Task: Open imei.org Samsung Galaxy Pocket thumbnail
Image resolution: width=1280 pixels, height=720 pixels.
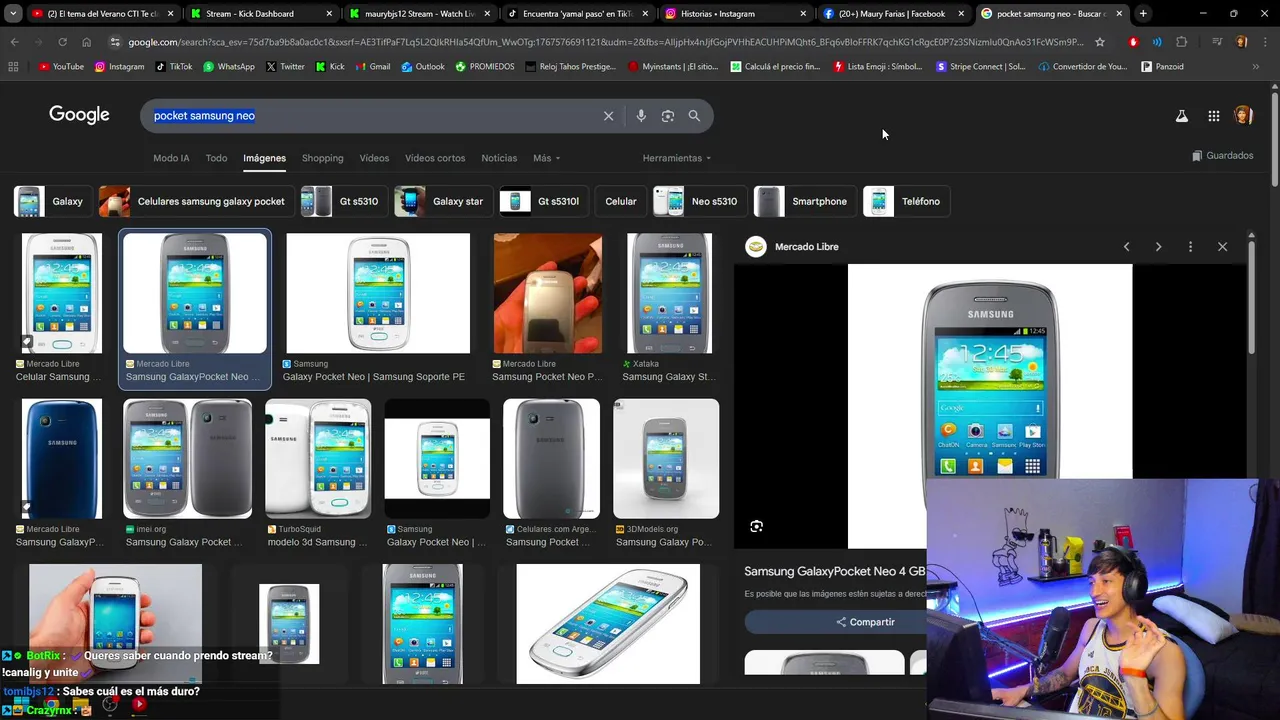Action: coord(188,459)
